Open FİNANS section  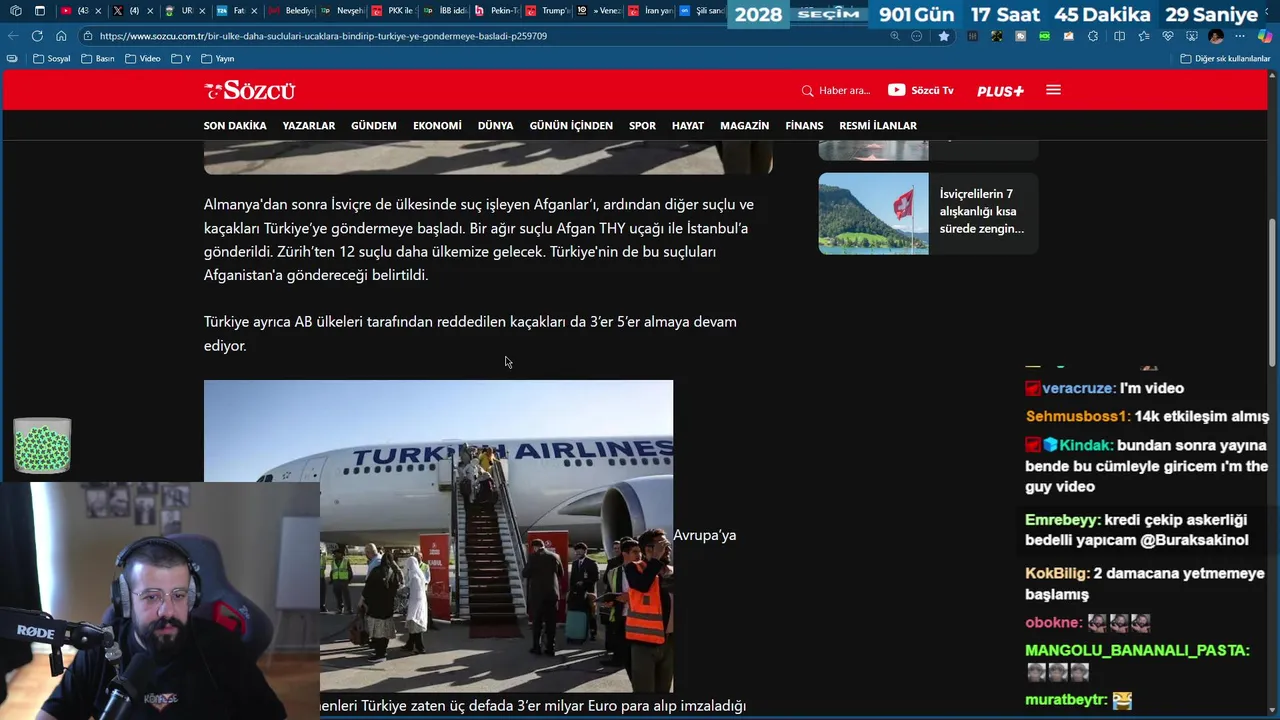[x=804, y=126]
